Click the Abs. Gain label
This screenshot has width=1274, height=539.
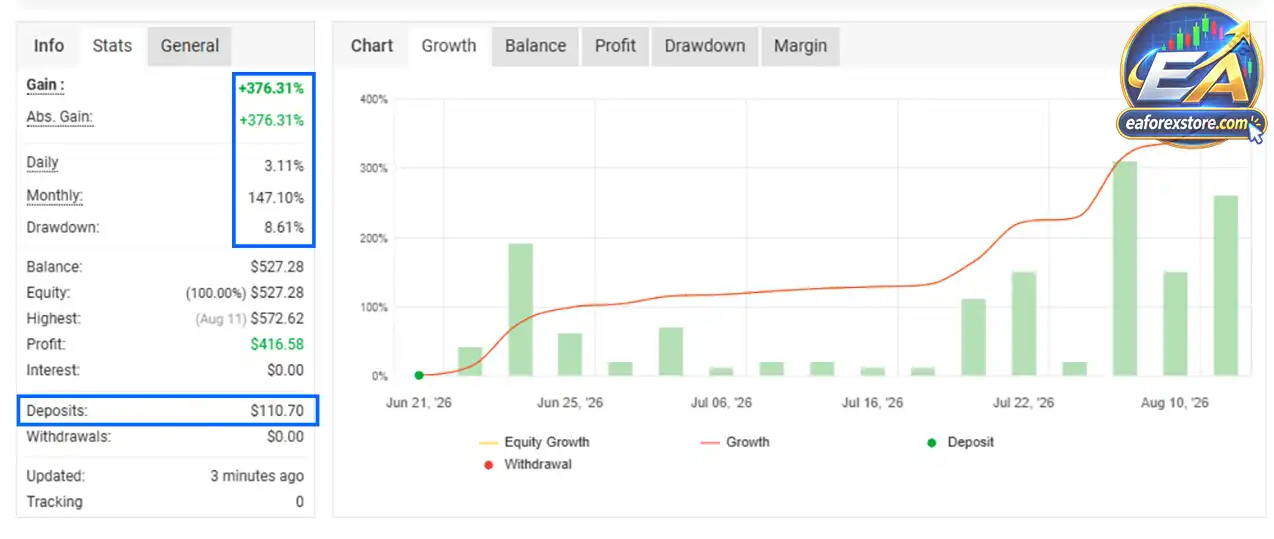(x=59, y=117)
